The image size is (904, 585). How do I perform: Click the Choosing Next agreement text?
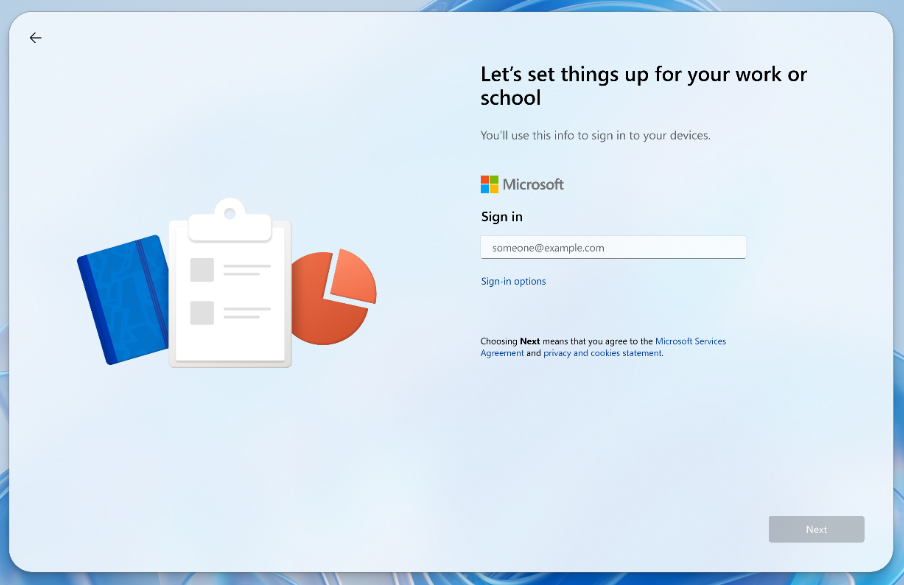click(530, 341)
